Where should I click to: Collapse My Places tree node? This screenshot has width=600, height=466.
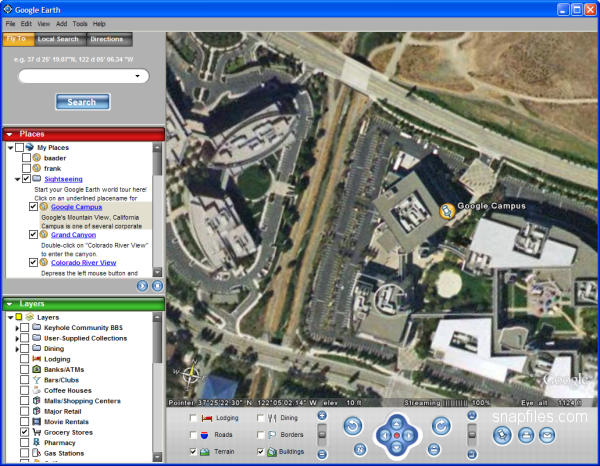point(11,147)
